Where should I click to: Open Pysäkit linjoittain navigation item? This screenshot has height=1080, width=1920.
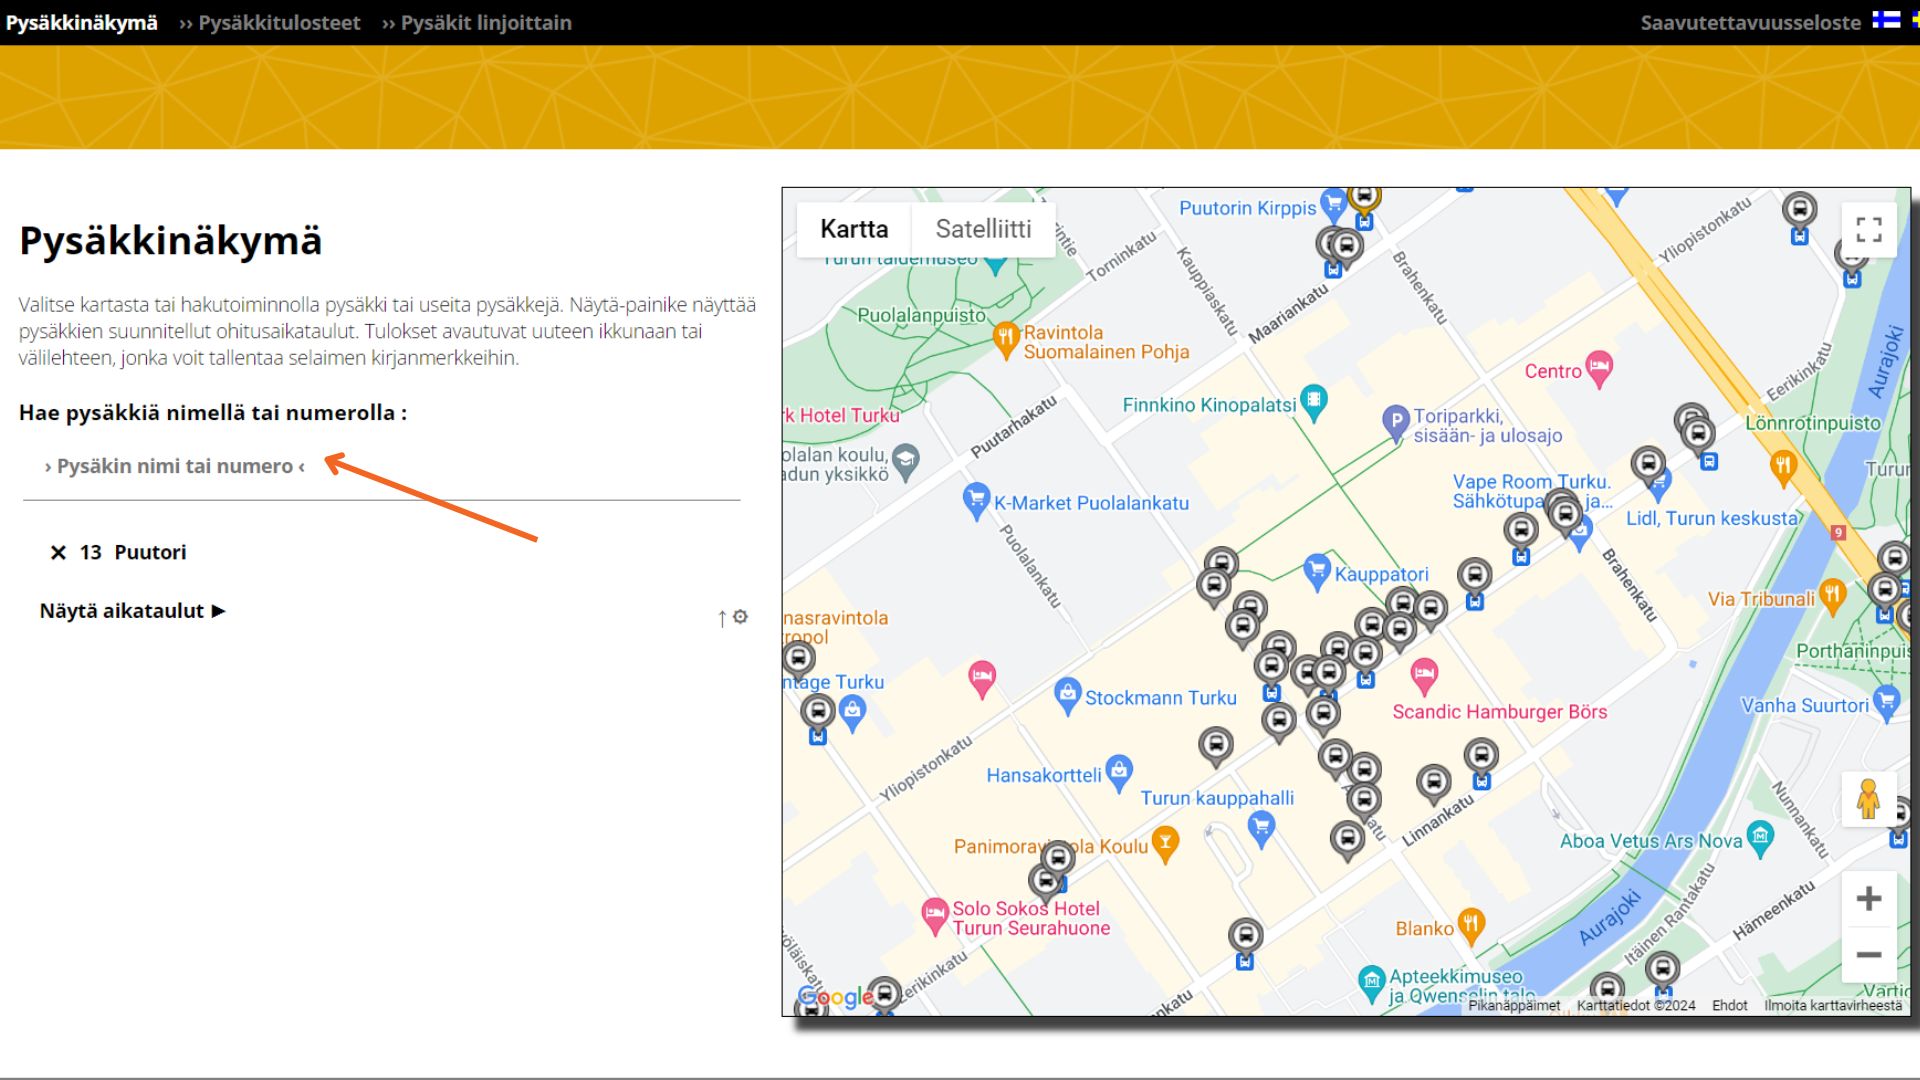486,22
